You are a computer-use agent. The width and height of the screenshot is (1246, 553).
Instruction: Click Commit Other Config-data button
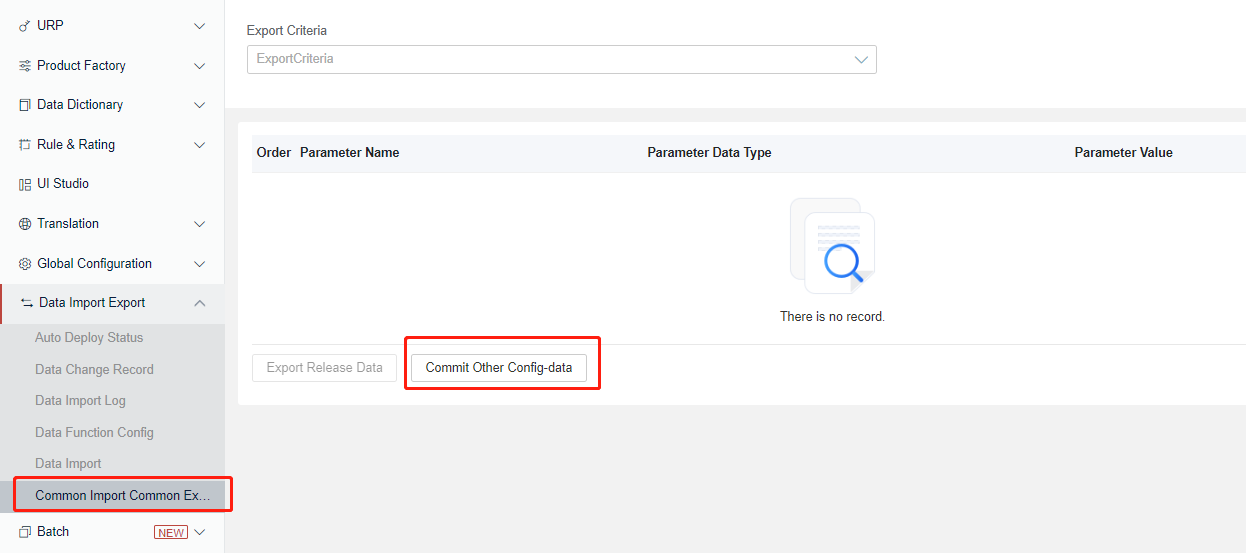(498, 368)
